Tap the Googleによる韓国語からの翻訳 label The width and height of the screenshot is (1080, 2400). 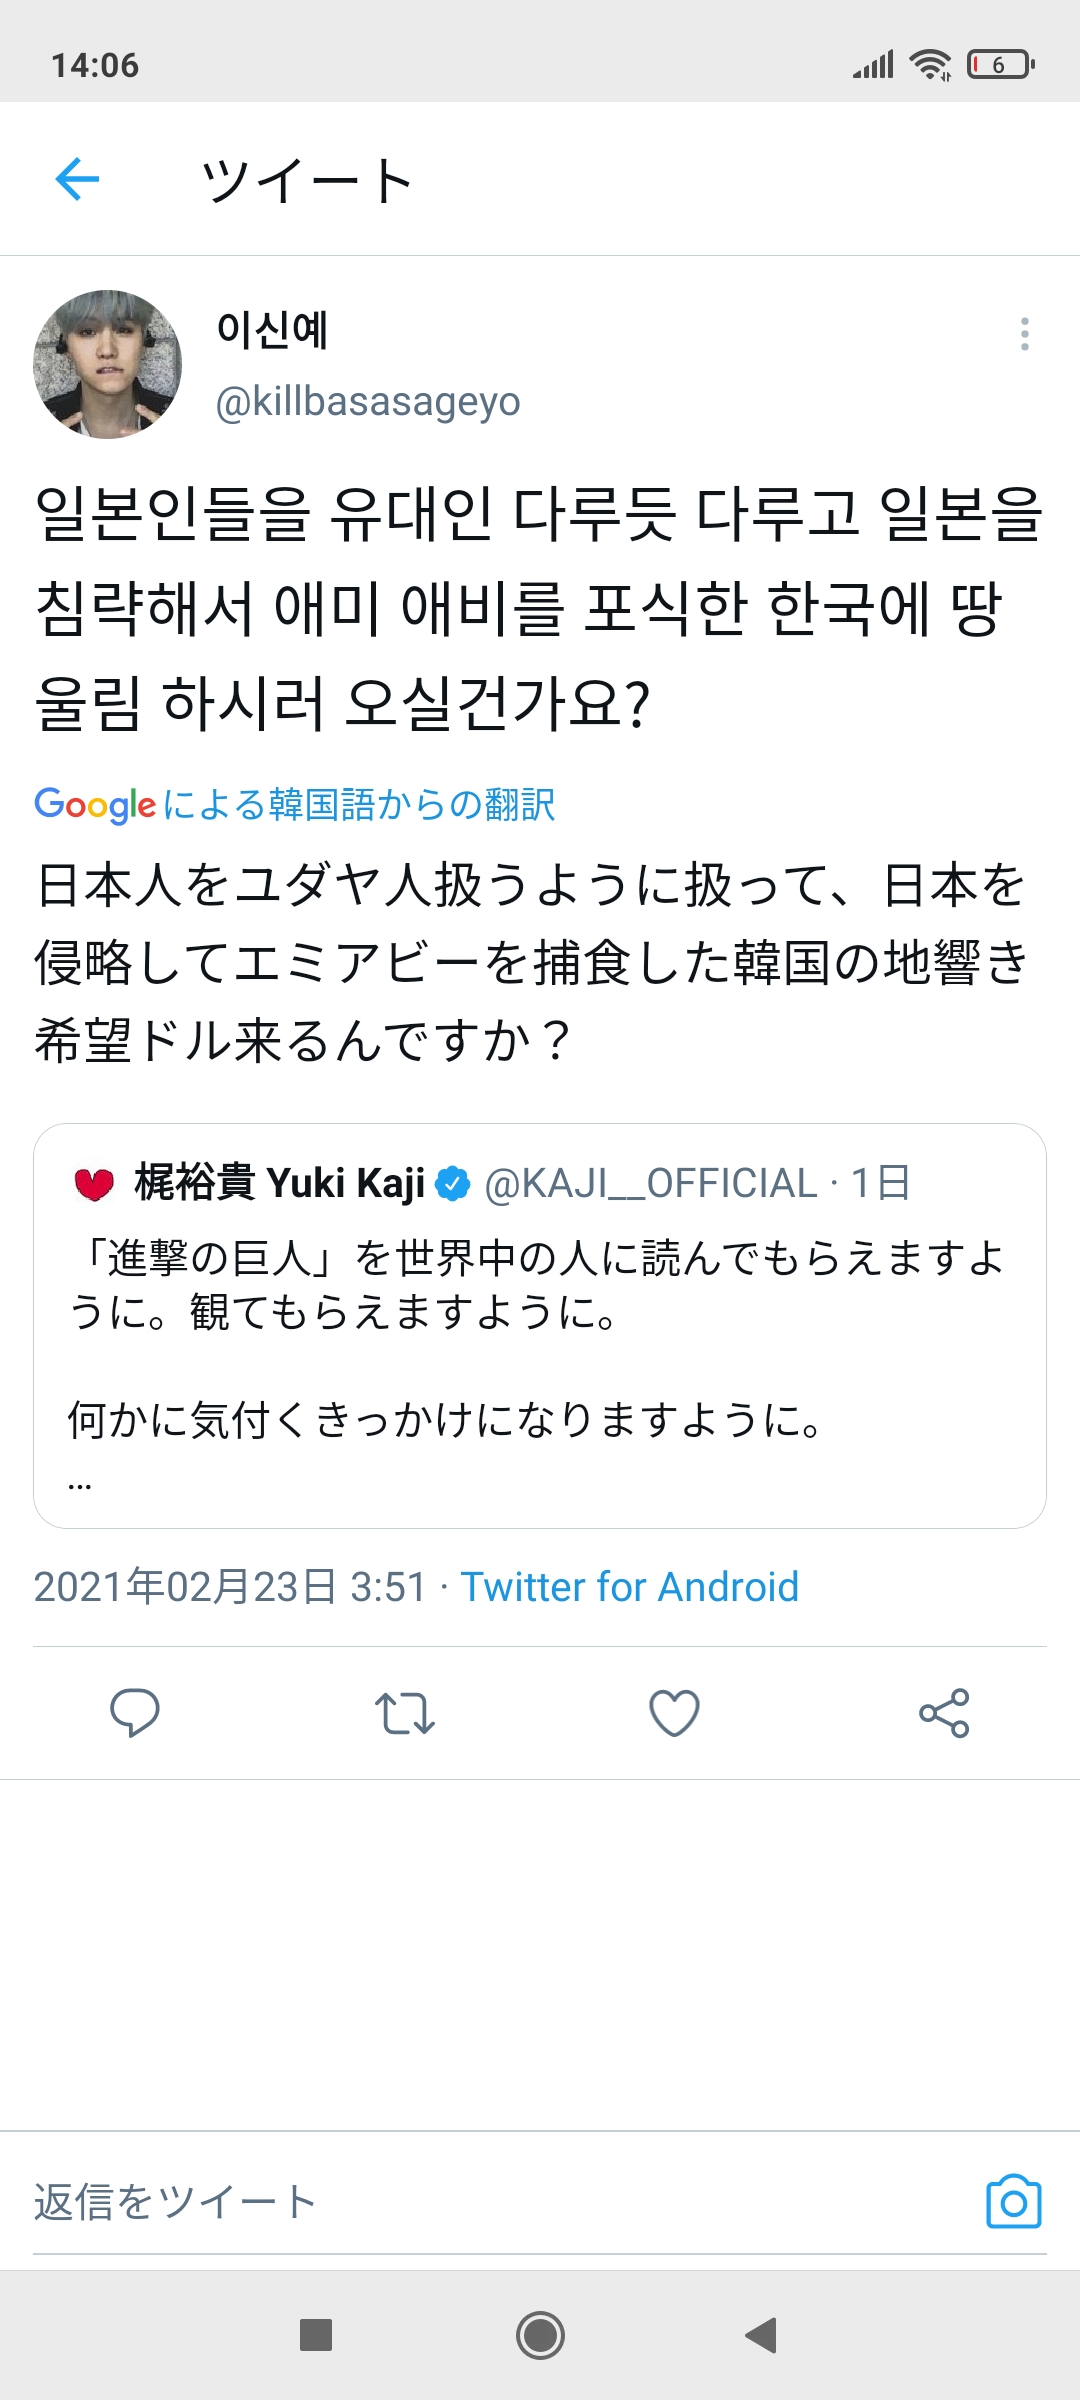click(295, 804)
